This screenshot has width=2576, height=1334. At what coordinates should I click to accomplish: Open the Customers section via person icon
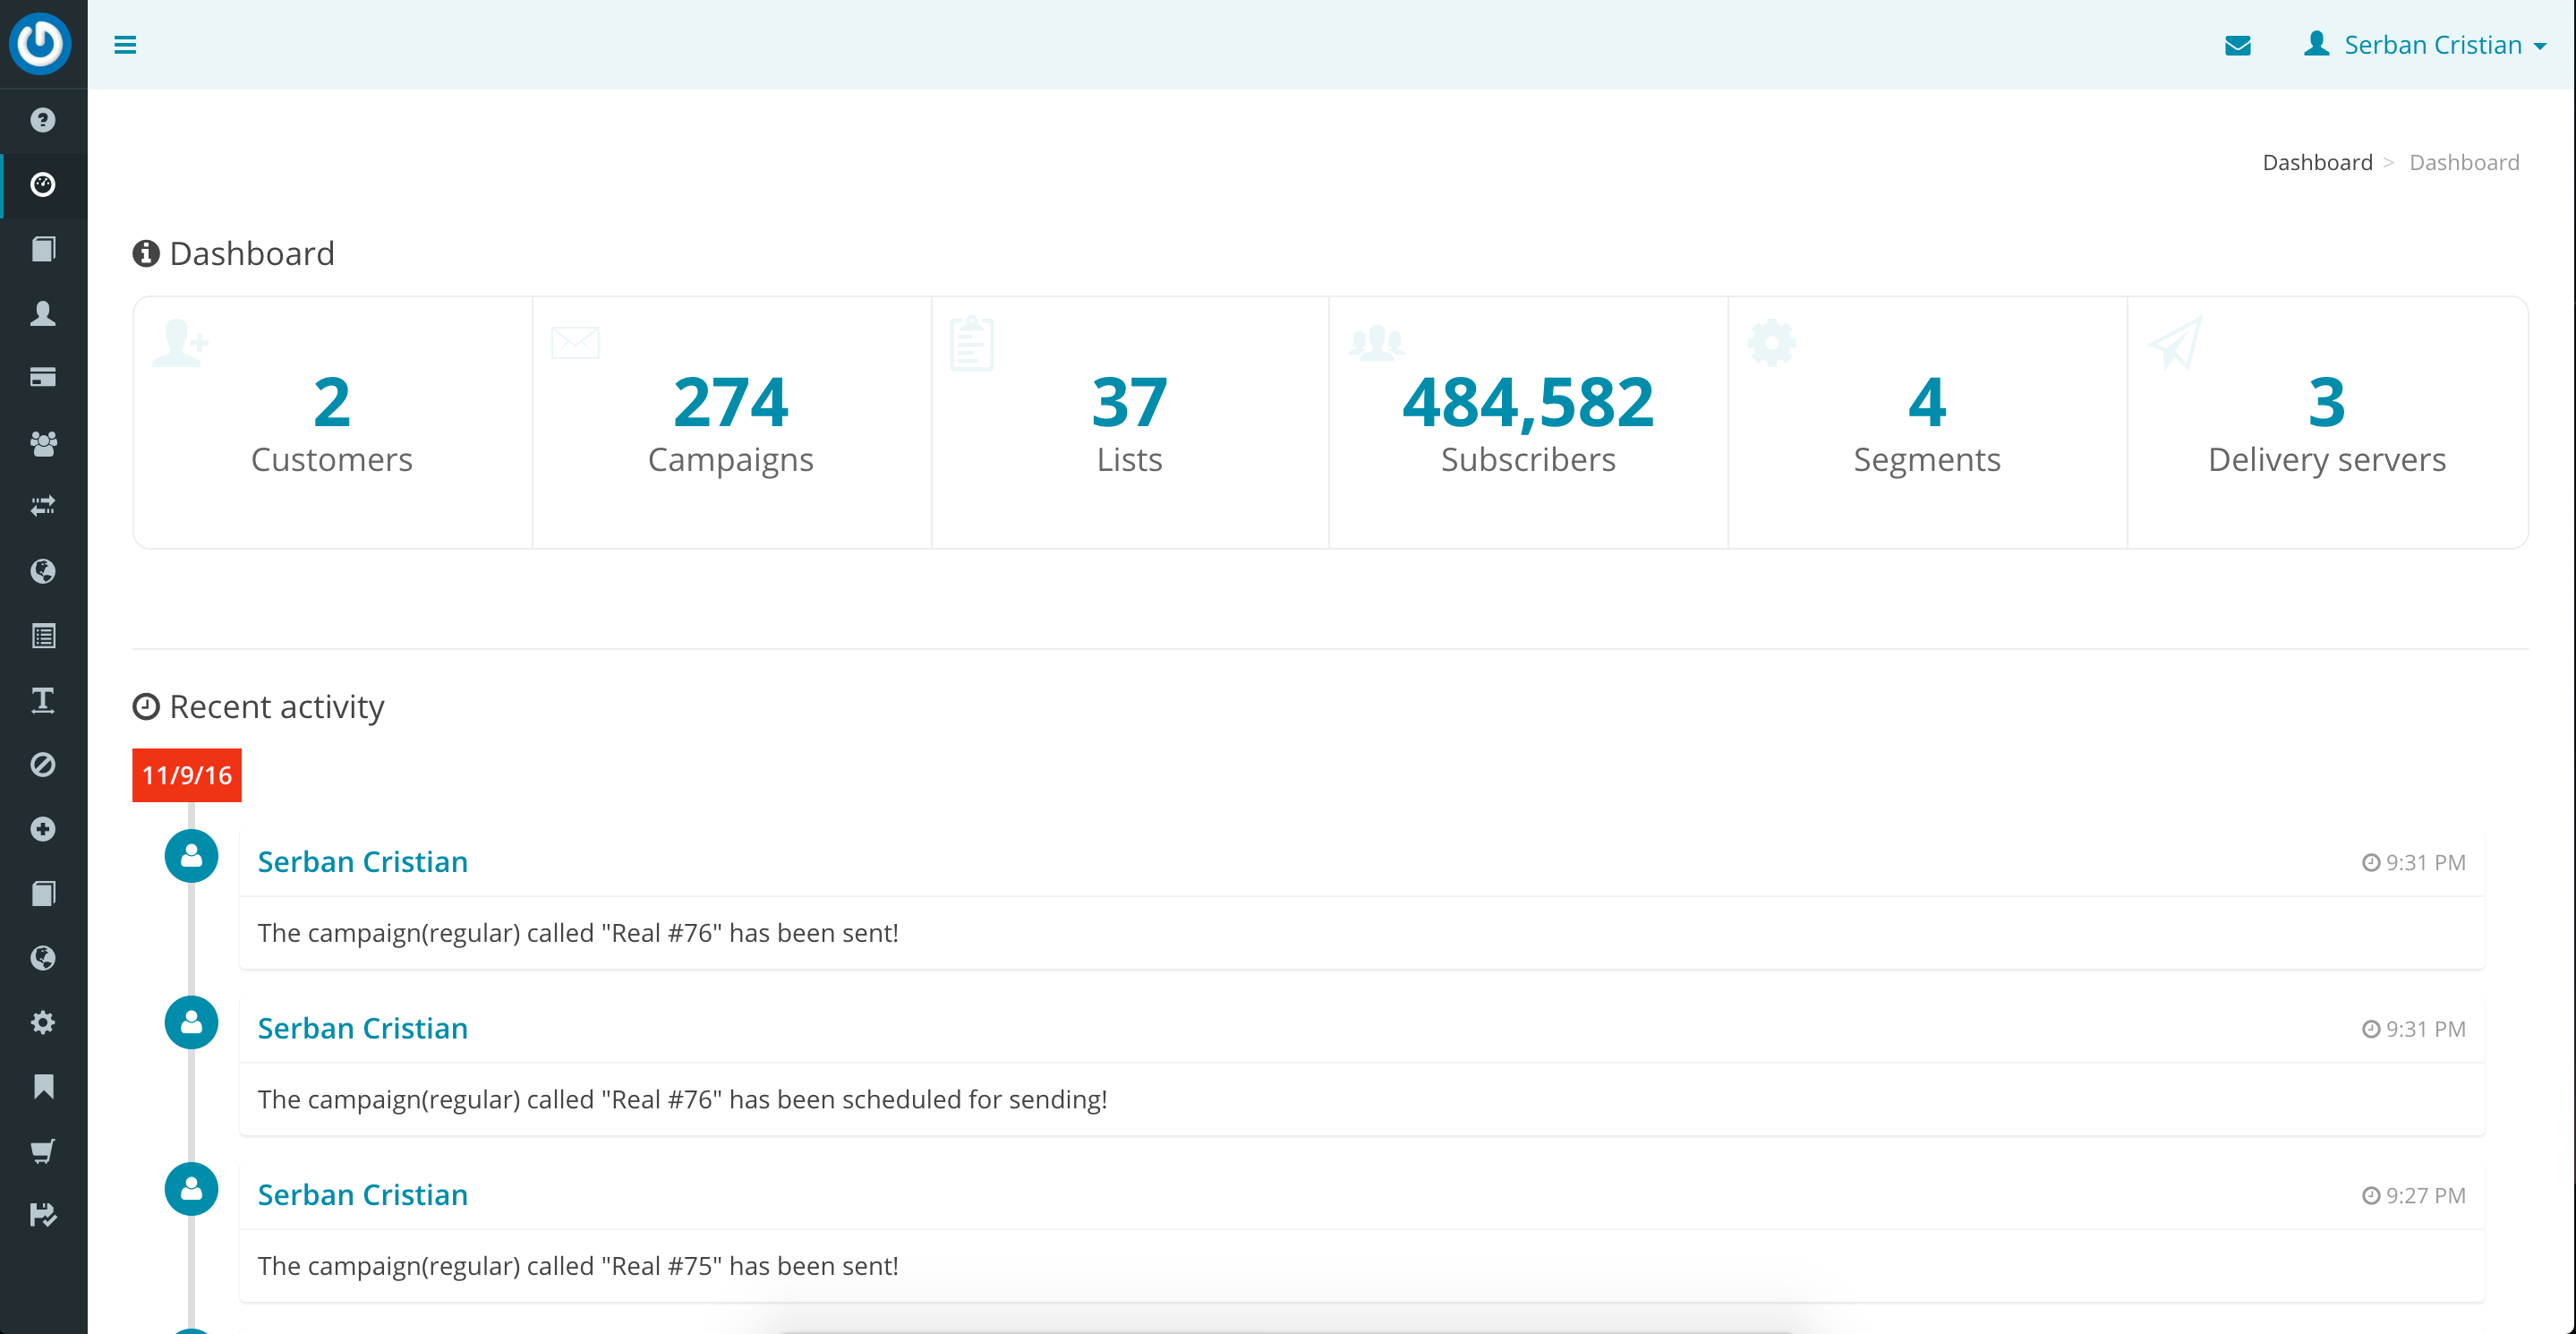point(43,313)
